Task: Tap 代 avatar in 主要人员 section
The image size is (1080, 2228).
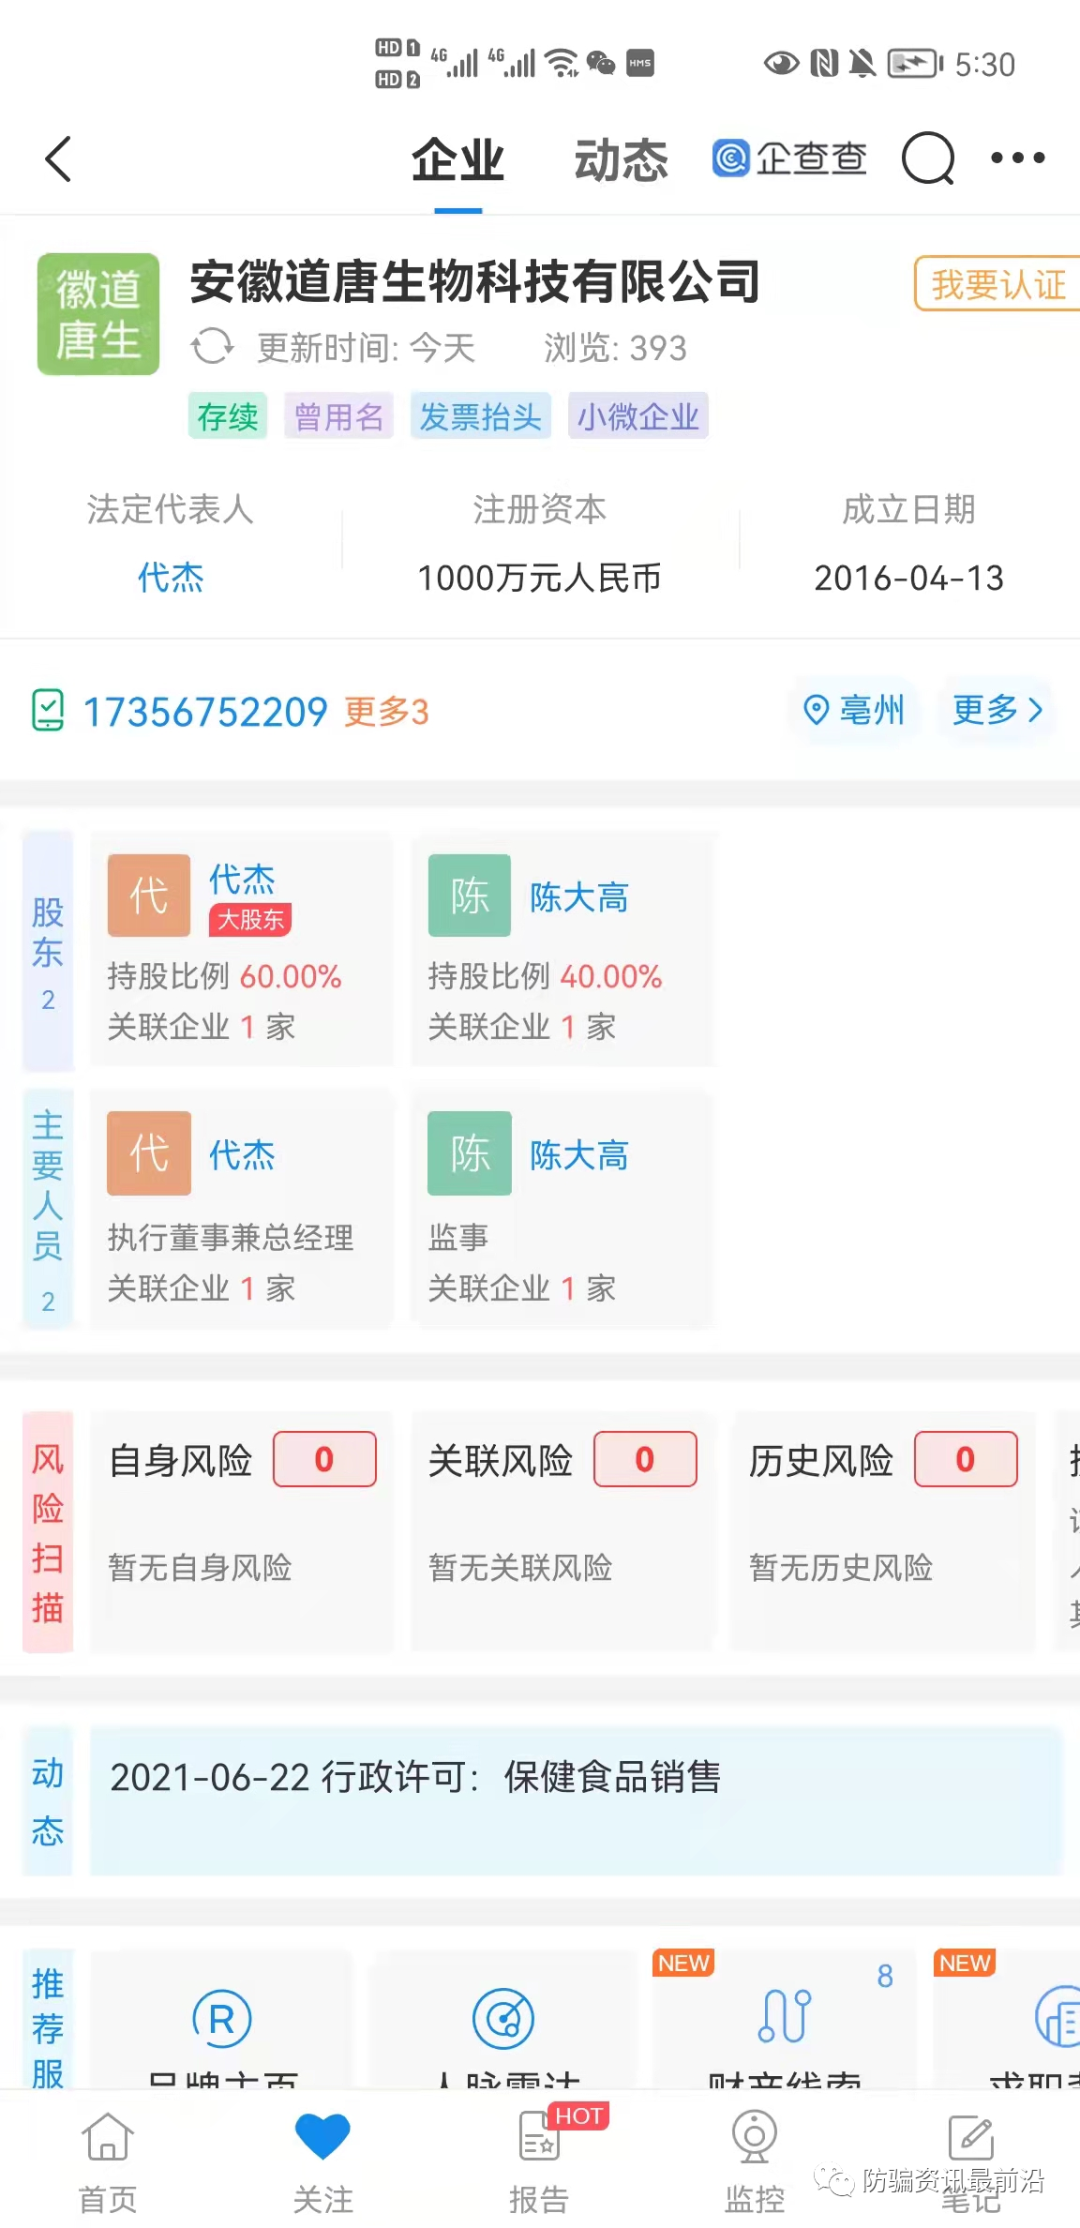Action: 149,1153
